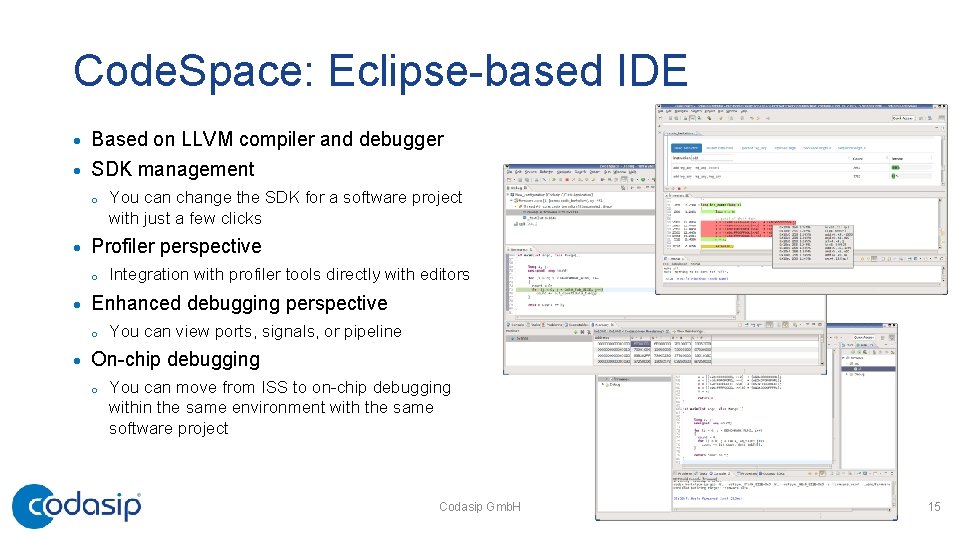The height and width of the screenshot is (540, 960).
Task: Select the highlighted stack frame in Debug view
Action: (579, 212)
